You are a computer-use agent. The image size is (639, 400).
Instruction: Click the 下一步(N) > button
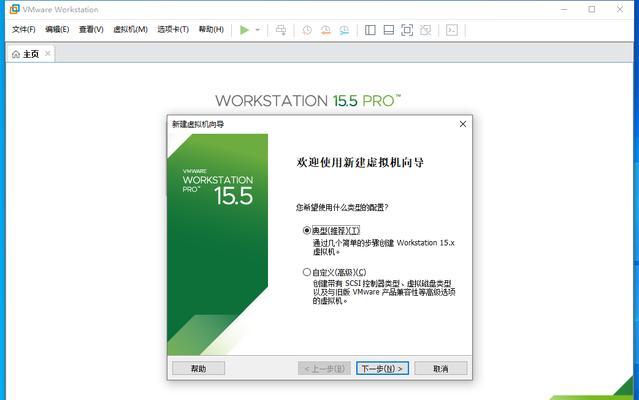(382, 368)
